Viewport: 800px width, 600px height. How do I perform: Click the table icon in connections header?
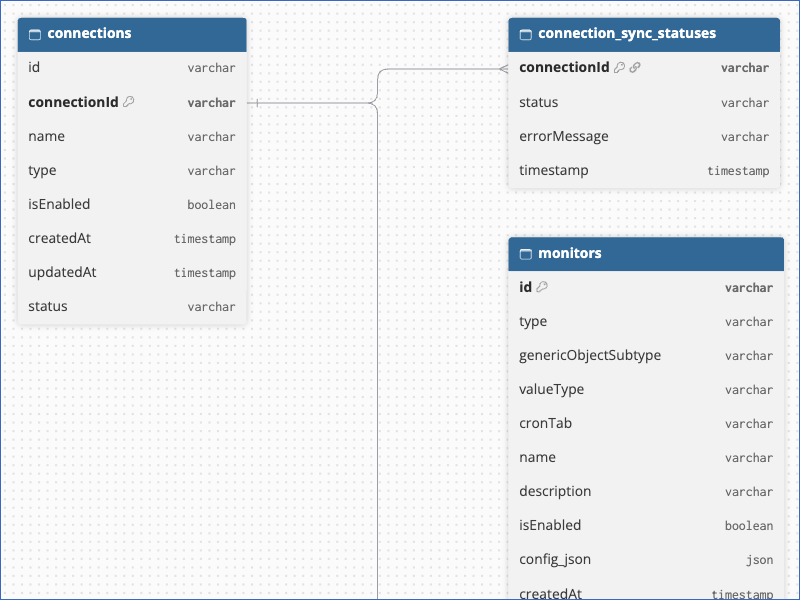coord(35,34)
